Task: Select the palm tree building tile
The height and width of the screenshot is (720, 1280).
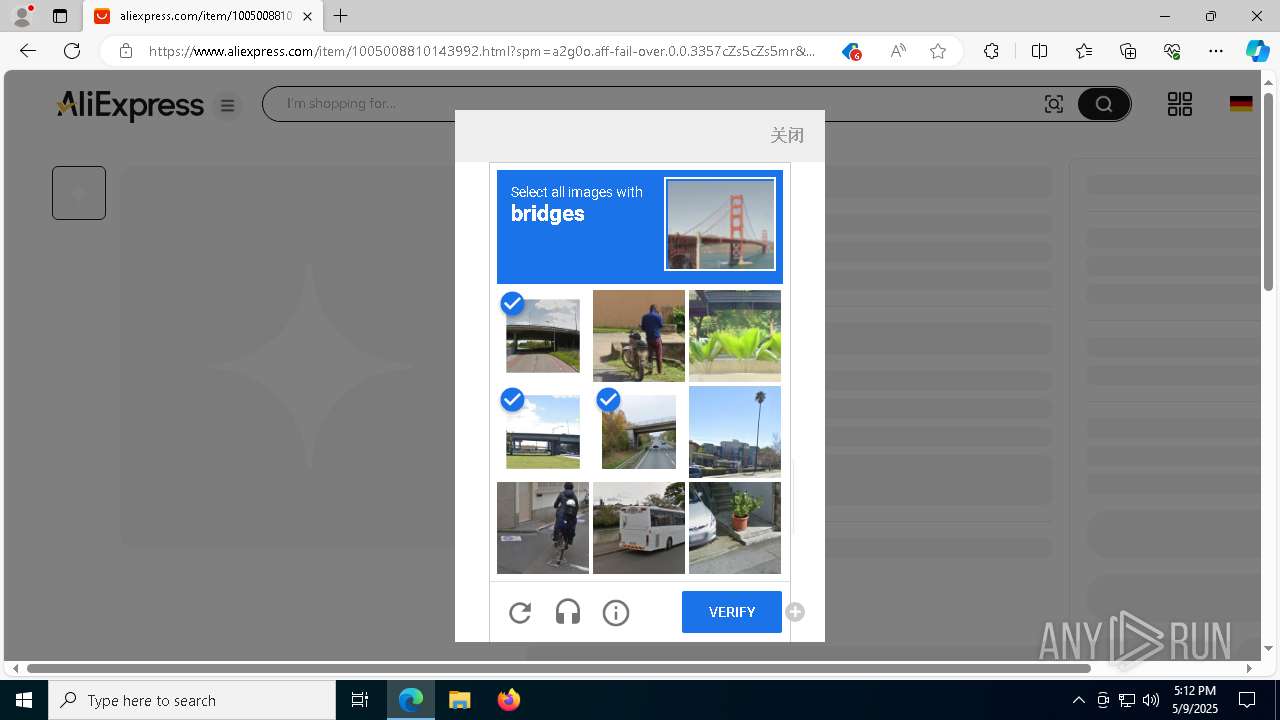Action: [x=735, y=432]
